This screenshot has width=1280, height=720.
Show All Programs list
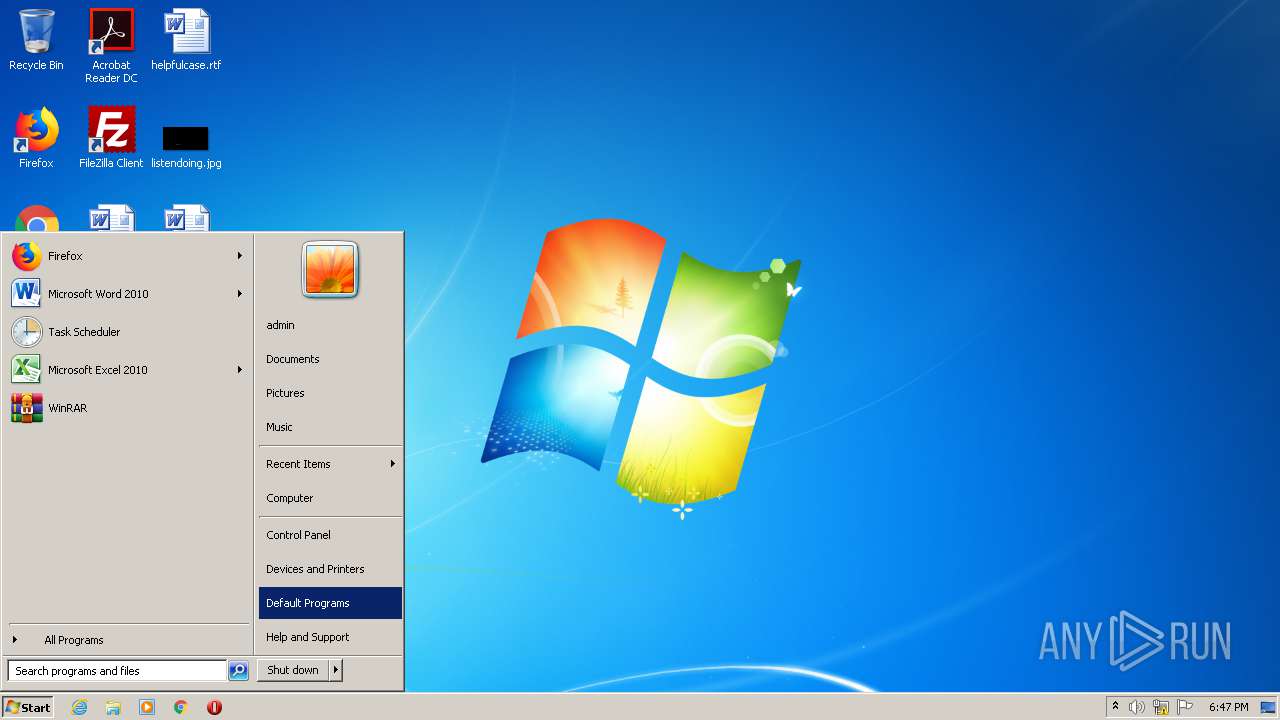(x=127, y=640)
